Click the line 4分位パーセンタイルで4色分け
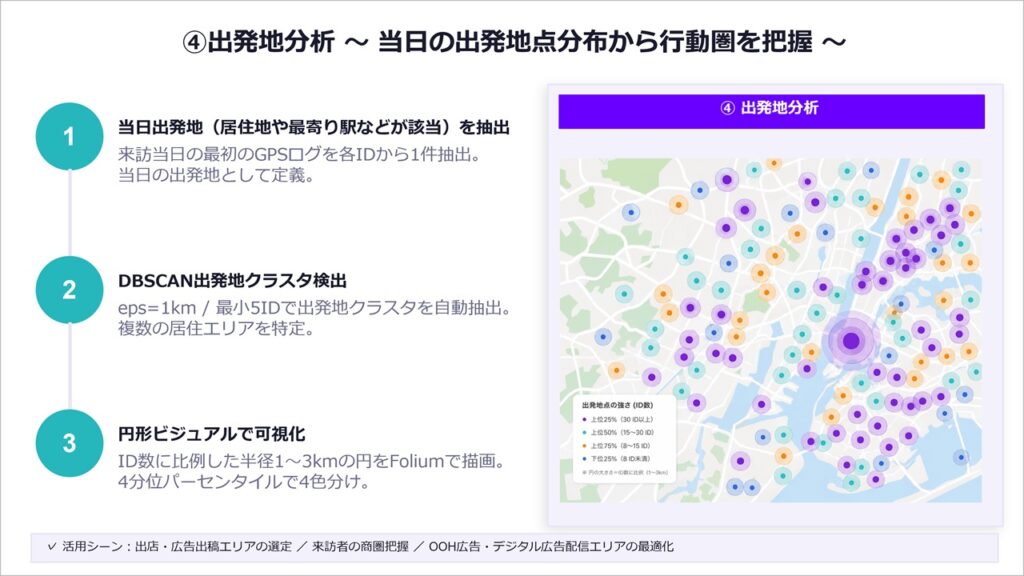The height and width of the screenshot is (576, 1024). point(243,482)
